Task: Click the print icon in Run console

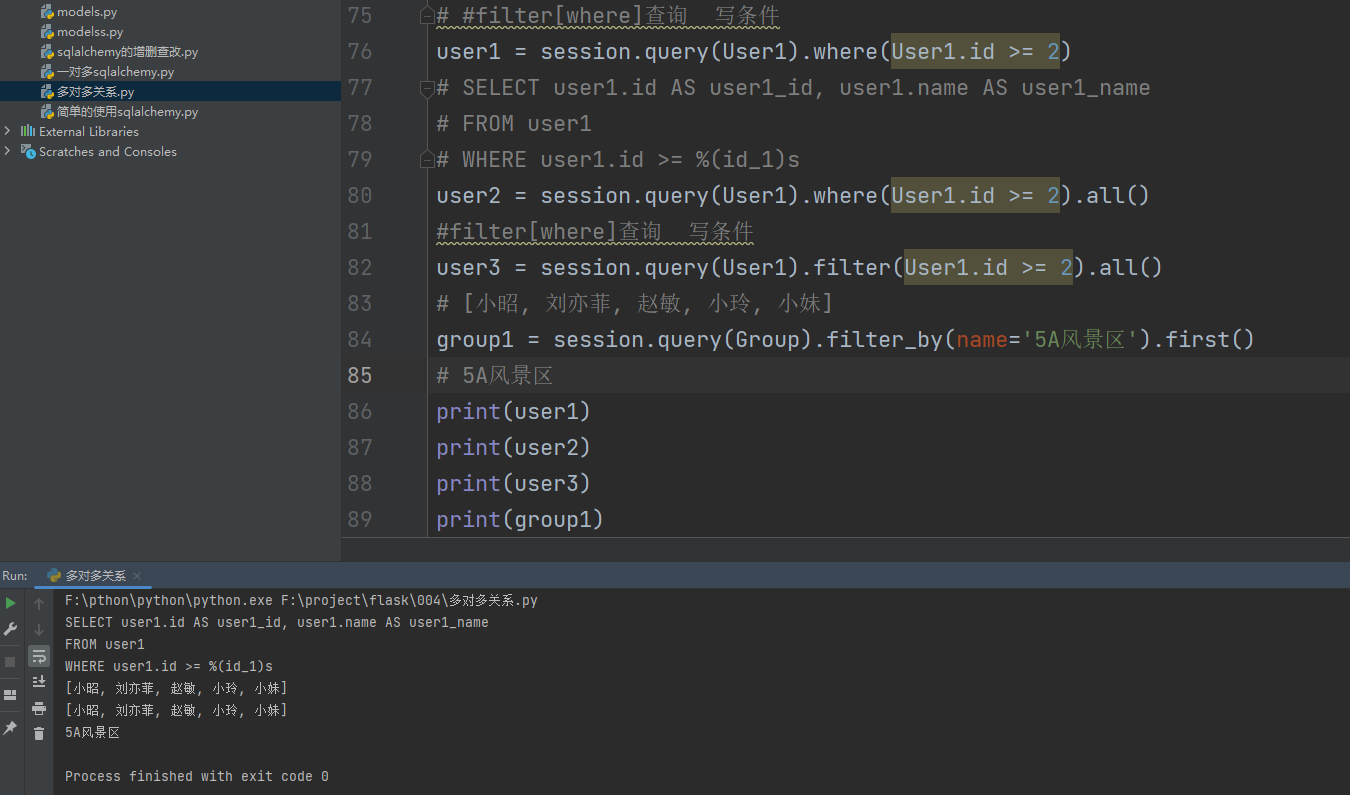Action: click(x=39, y=708)
